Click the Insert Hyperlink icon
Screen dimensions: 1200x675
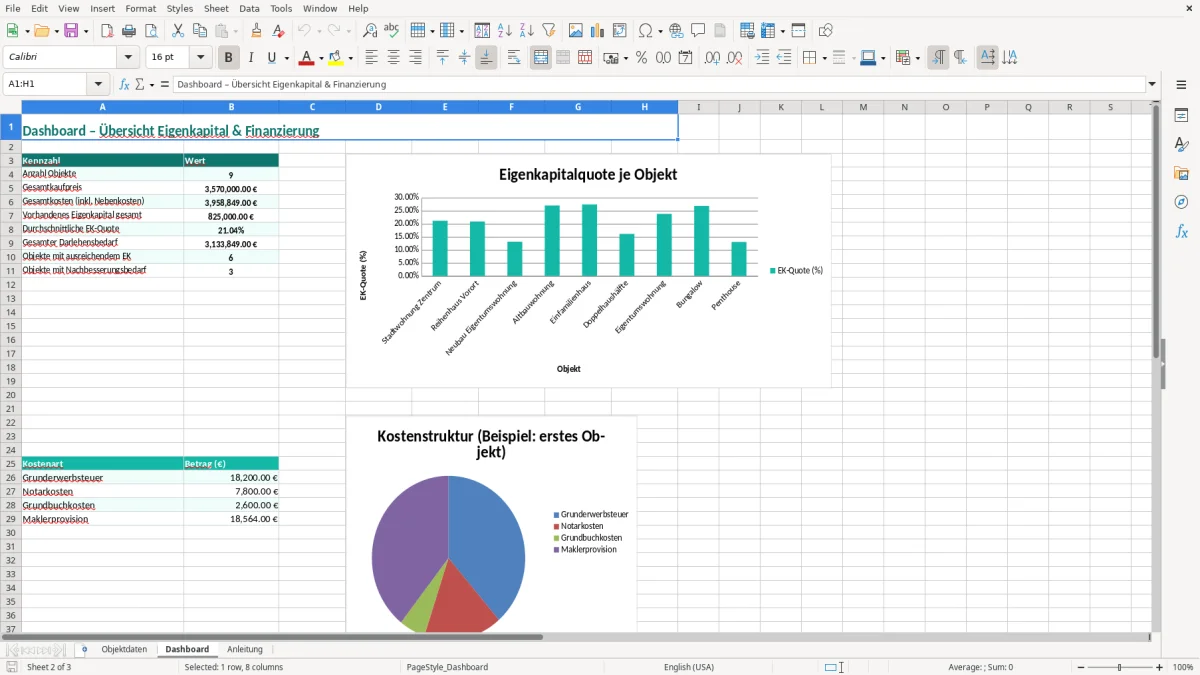click(x=676, y=31)
